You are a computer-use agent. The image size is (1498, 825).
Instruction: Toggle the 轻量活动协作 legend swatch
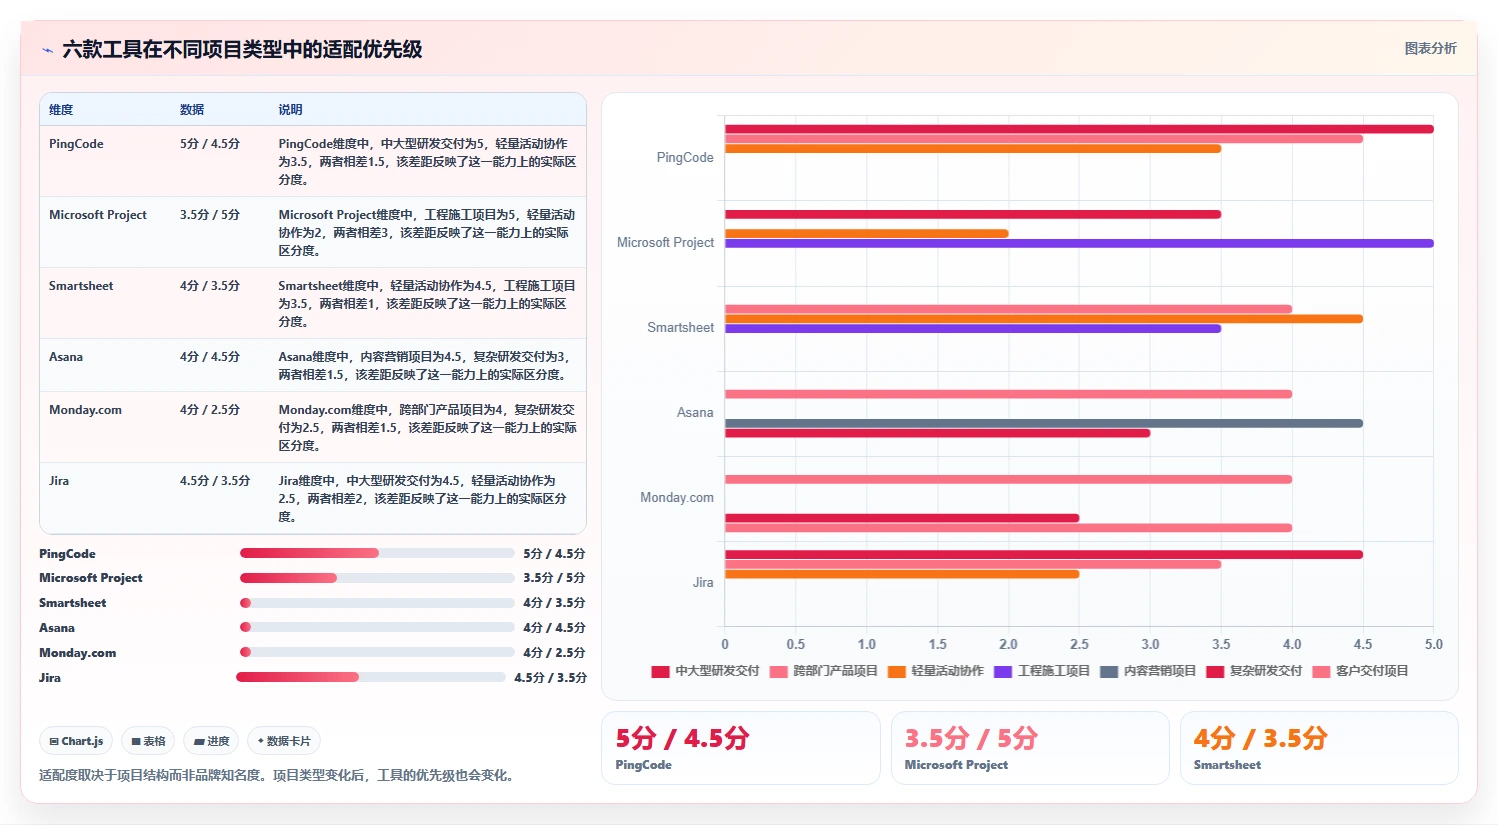pyautogui.click(x=896, y=671)
